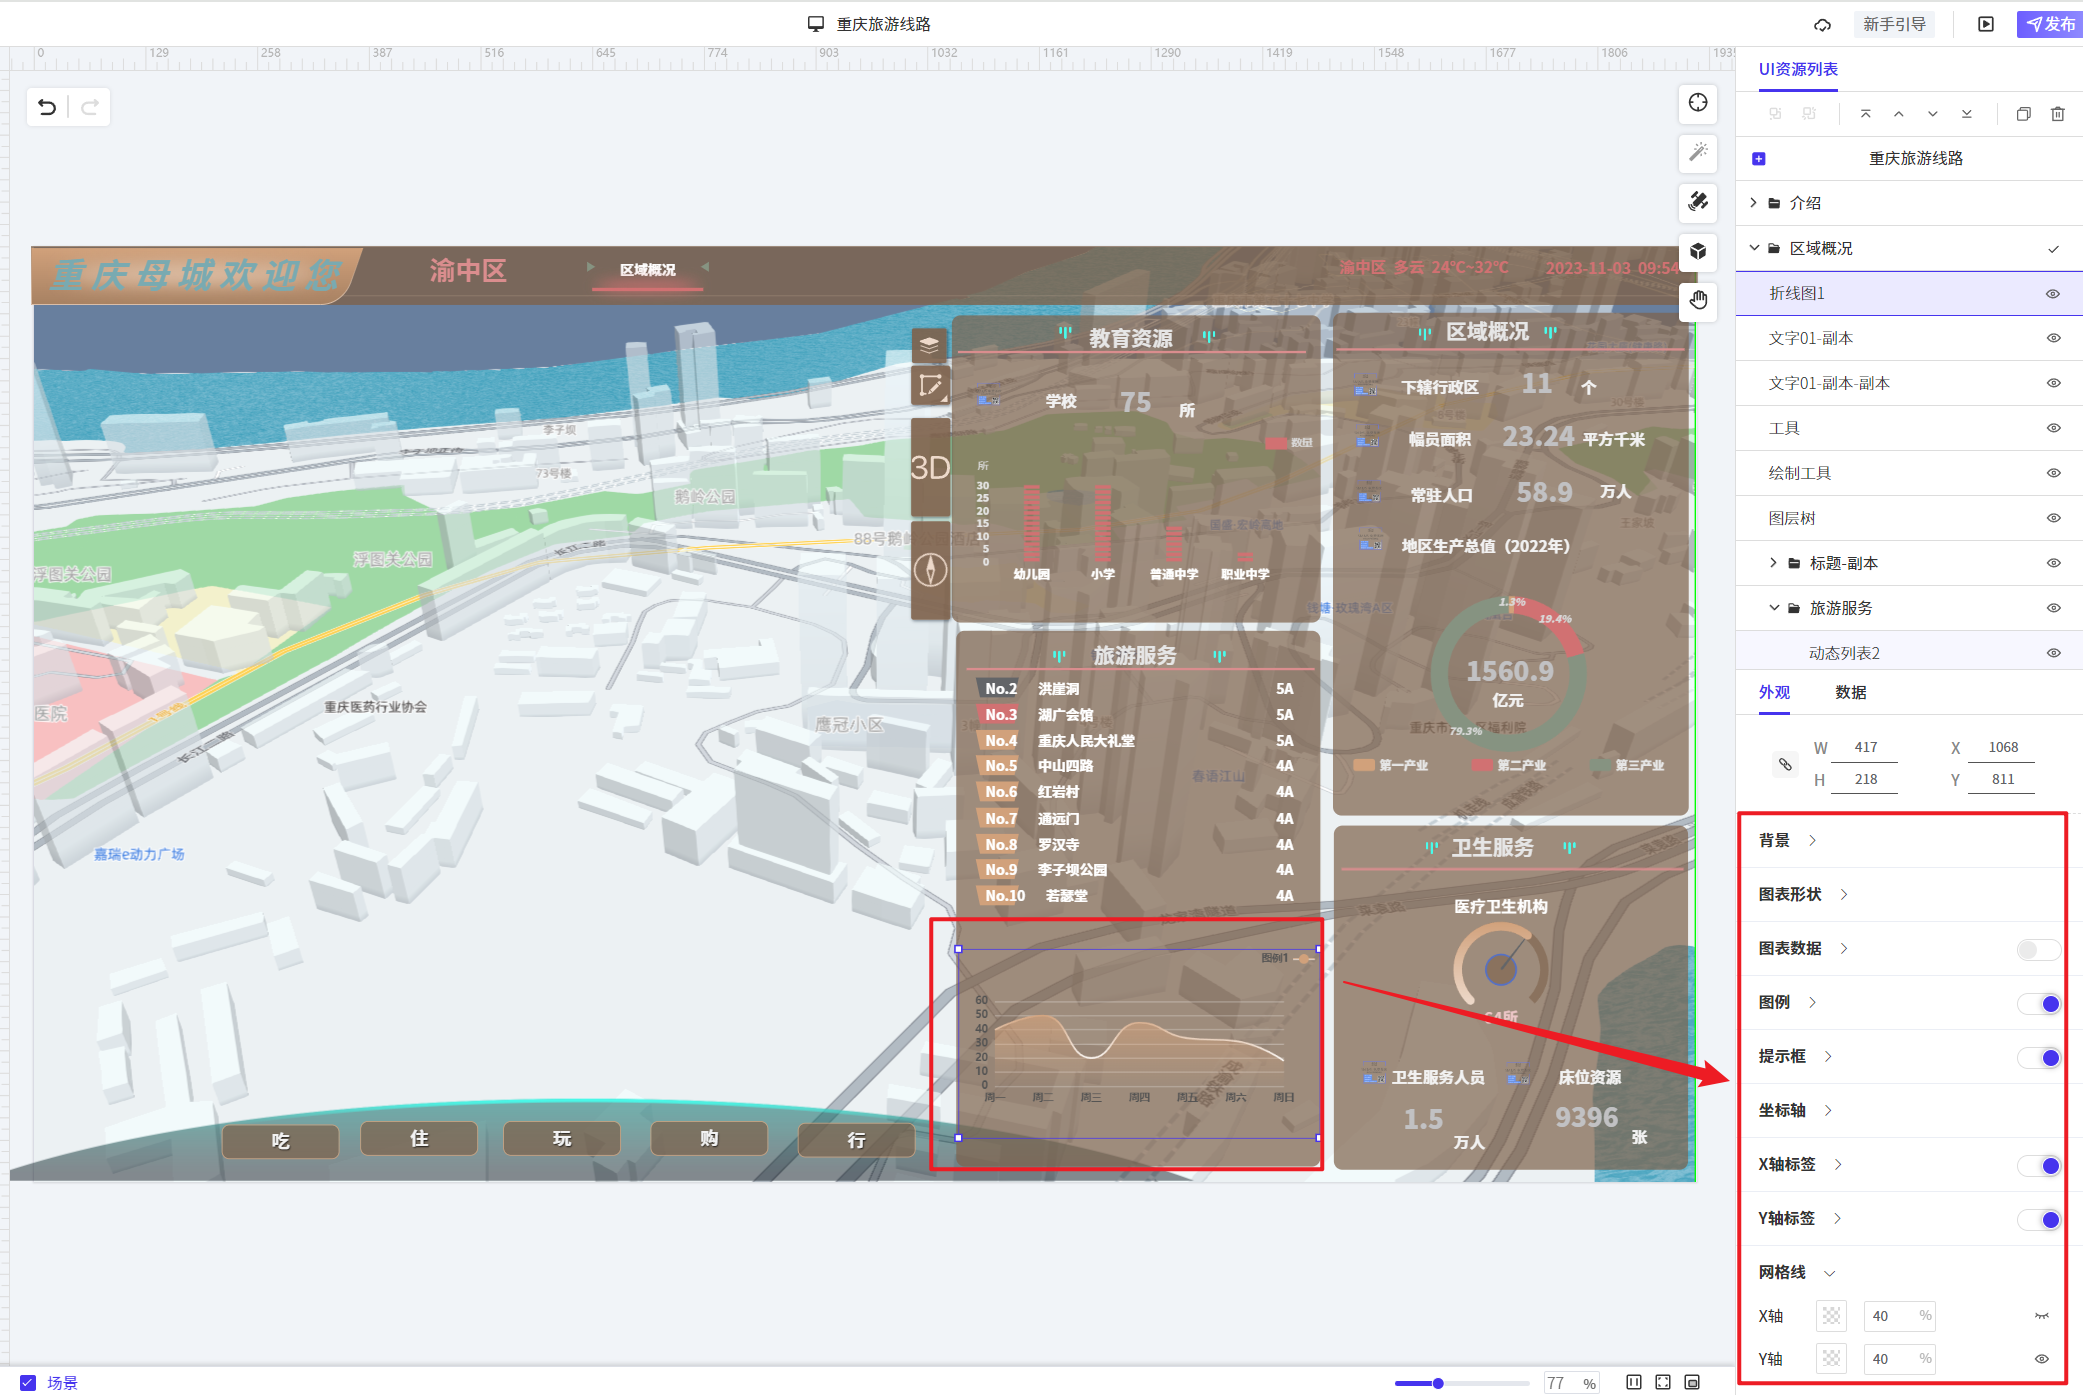Select the 绘制工具 layer

[x=1909, y=473]
